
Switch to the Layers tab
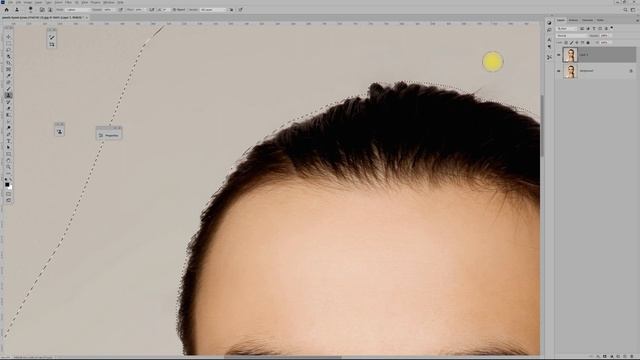(x=561, y=20)
